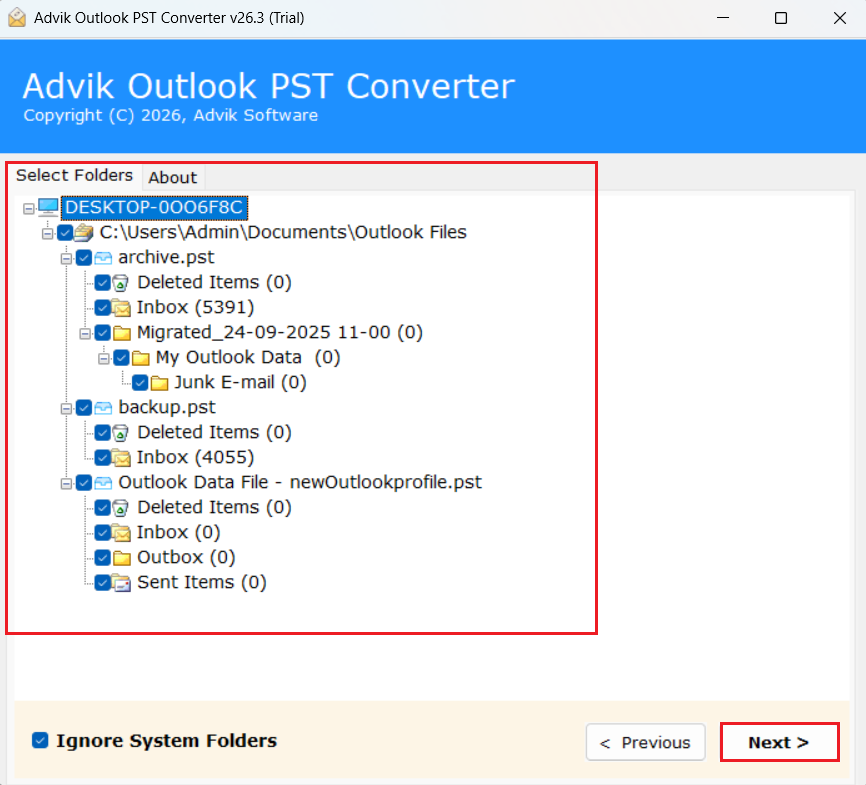The height and width of the screenshot is (785, 866).
Task: Go back with the Previous button
Action: (645, 742)
